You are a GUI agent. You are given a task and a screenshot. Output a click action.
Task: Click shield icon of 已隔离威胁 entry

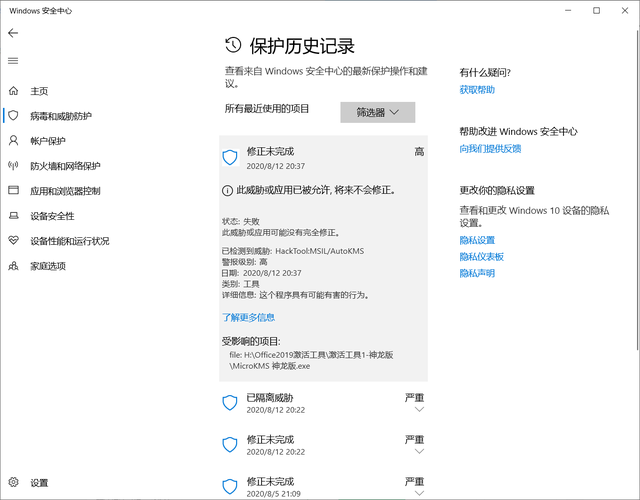(230, 403)
